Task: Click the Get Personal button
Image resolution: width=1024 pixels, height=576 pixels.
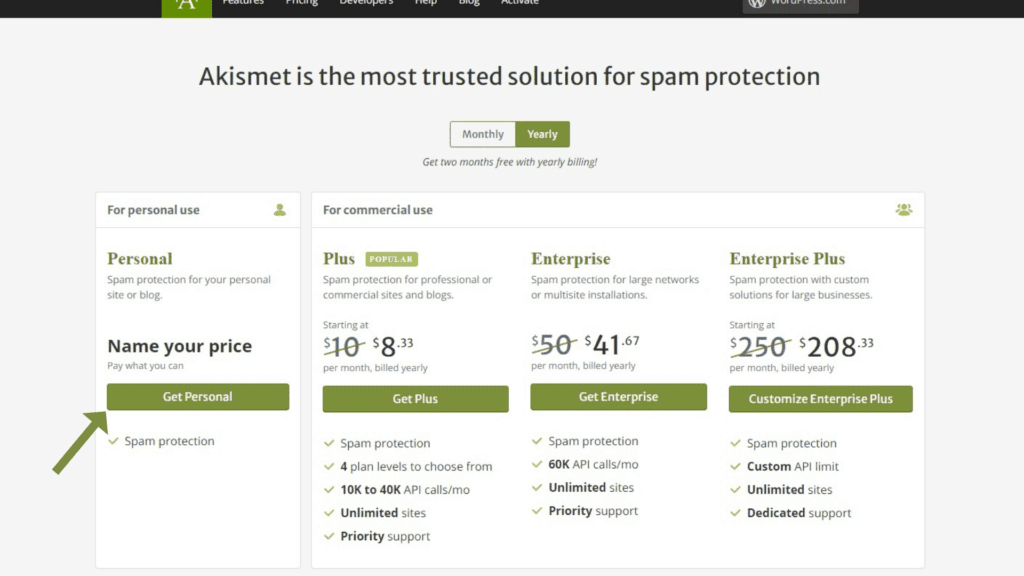Action: 198,397
